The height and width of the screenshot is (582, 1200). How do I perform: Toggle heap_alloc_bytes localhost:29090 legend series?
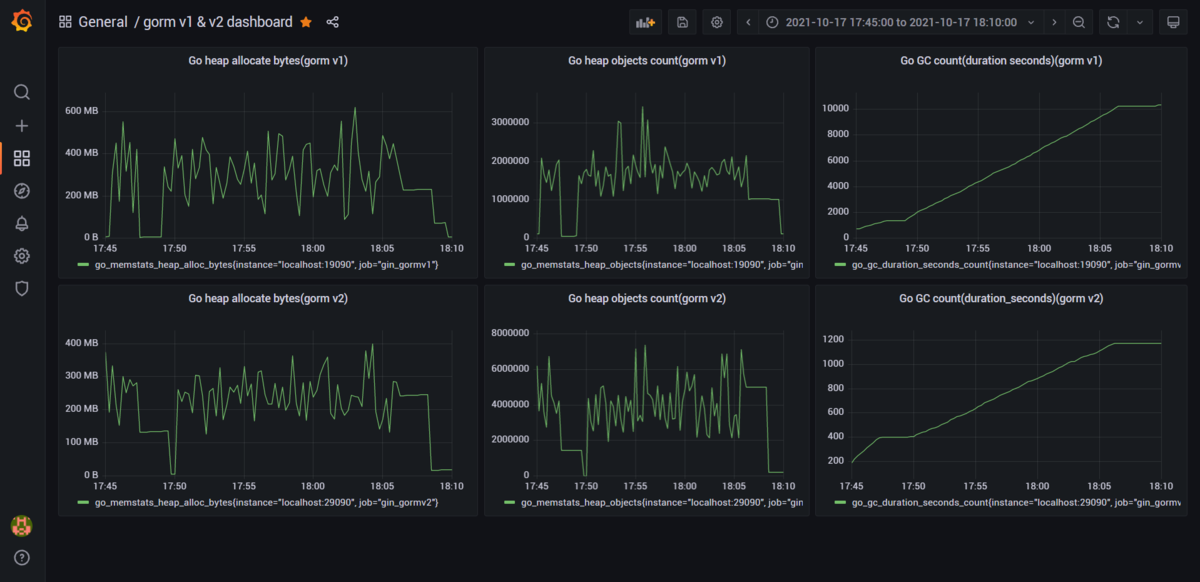pyautogui.click(x=266, y=502)
